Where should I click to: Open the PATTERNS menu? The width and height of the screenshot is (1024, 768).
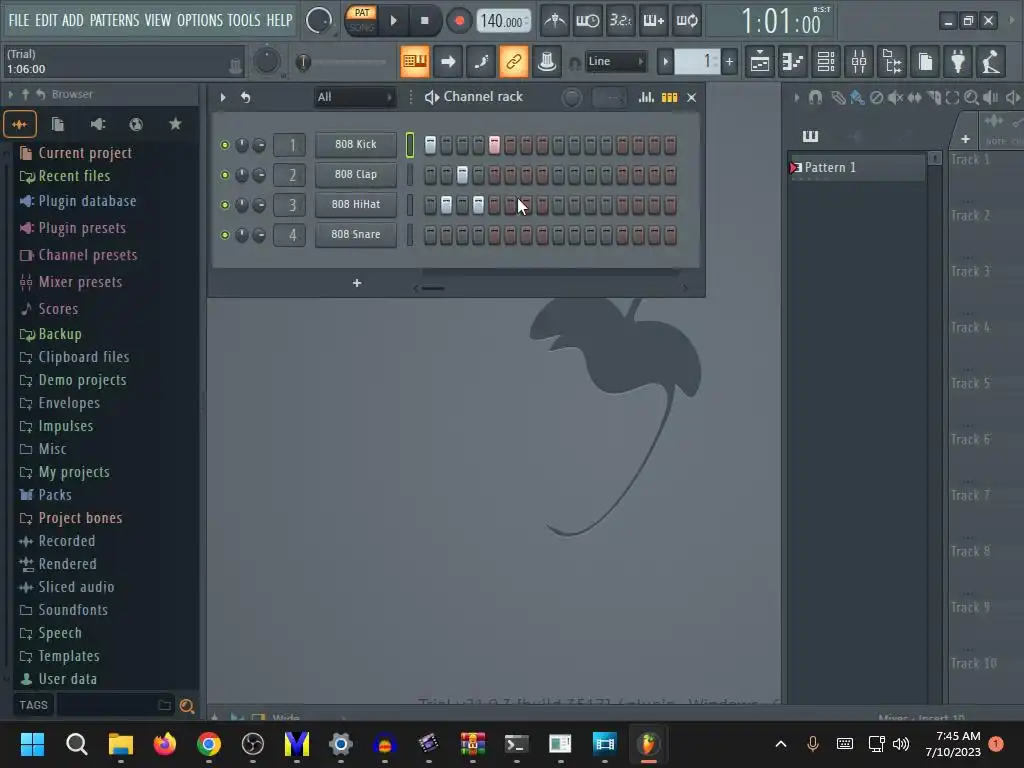point(114,20)
